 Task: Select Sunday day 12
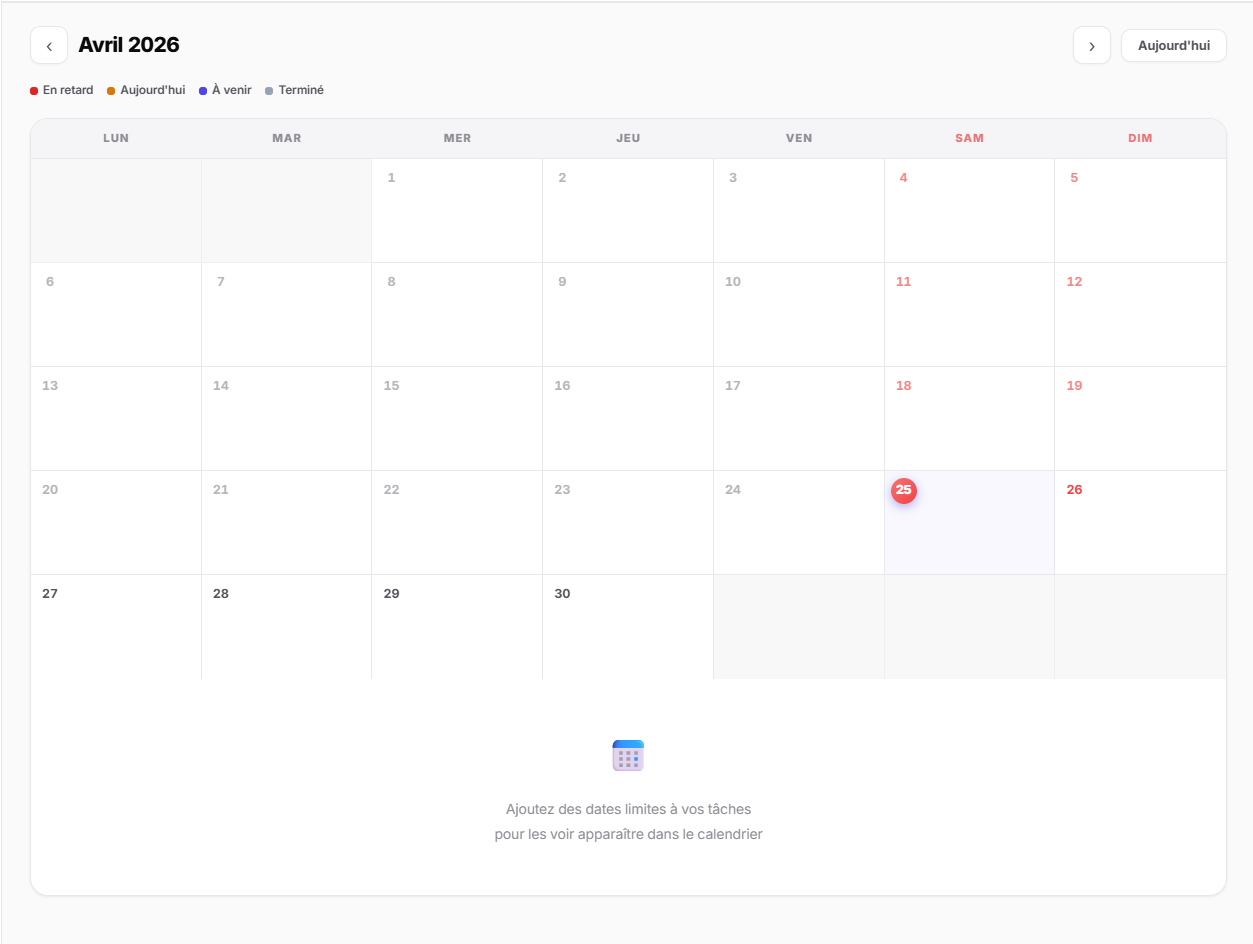(1140, 315)
